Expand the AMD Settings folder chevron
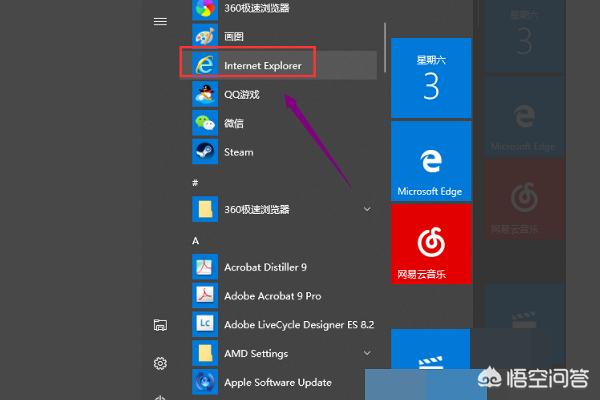Screen dimensions: 600x400 click(x=367, y=353)
